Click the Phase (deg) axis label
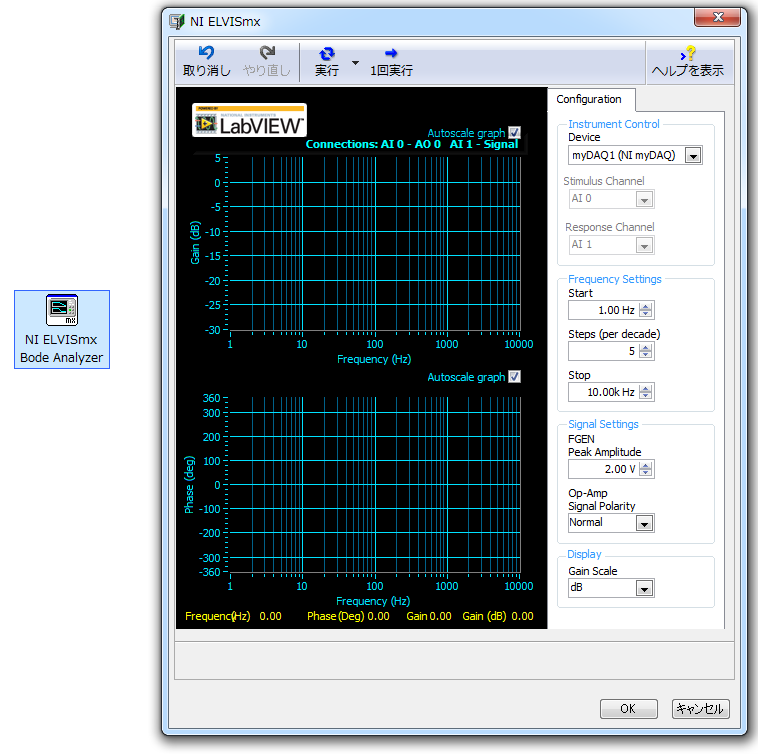 pyautogui.click(x=189, y=484)
